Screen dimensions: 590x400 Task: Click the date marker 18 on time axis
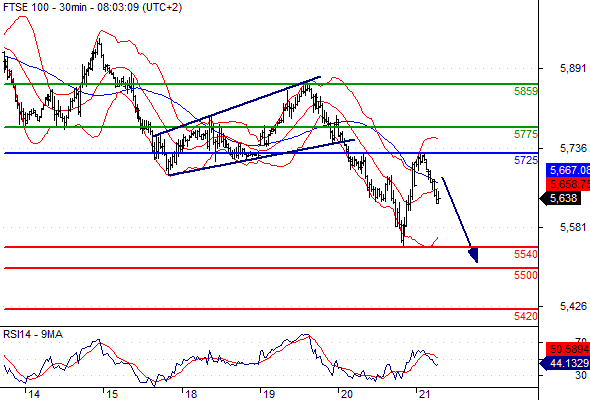click(x=191, y=394)
